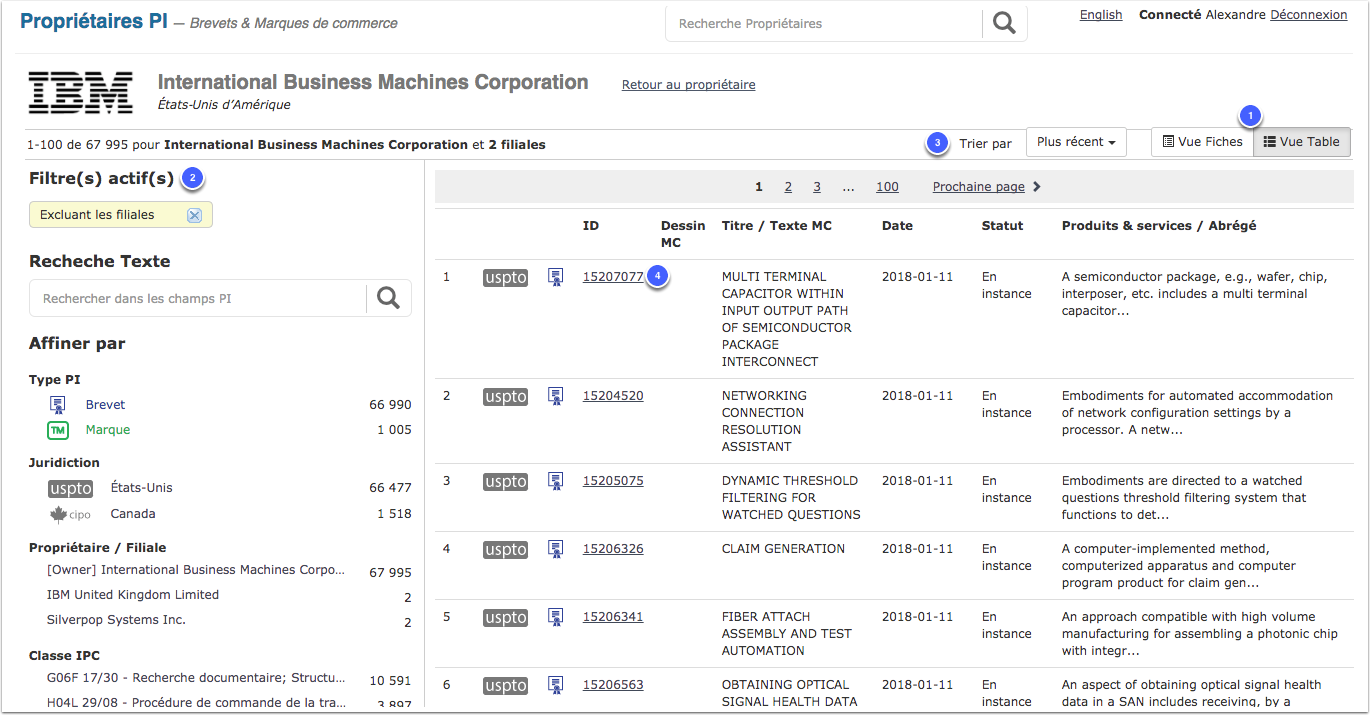Screen dimensions: 1370x715
Task: Click title 'DYNAMIC THRESHOLD FILTERING FOR WATCHED QUESTIONS'
Action: (x=791, y=498)
